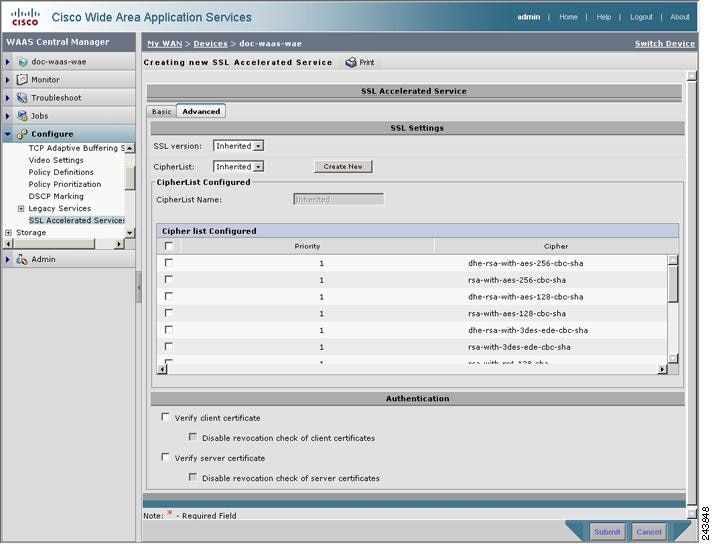Click the main page scroll-up arrow
Screen dimensions: 712x544
point(692,76)
